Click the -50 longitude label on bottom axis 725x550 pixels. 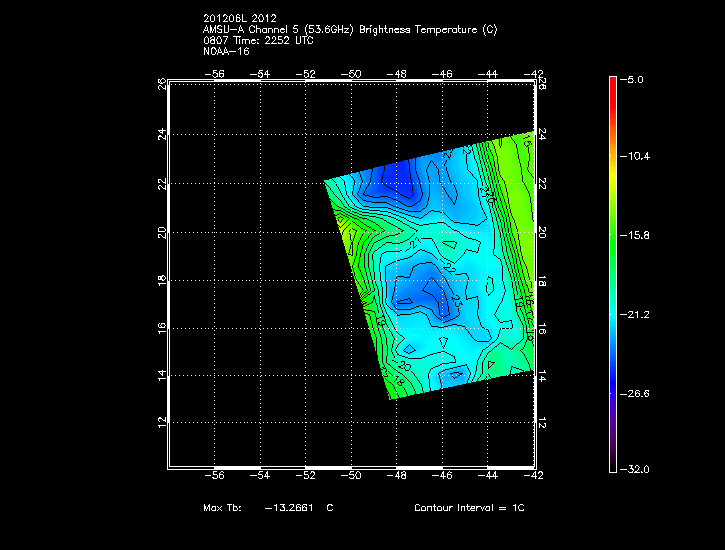pyautogui.click(x=351, y=476)
